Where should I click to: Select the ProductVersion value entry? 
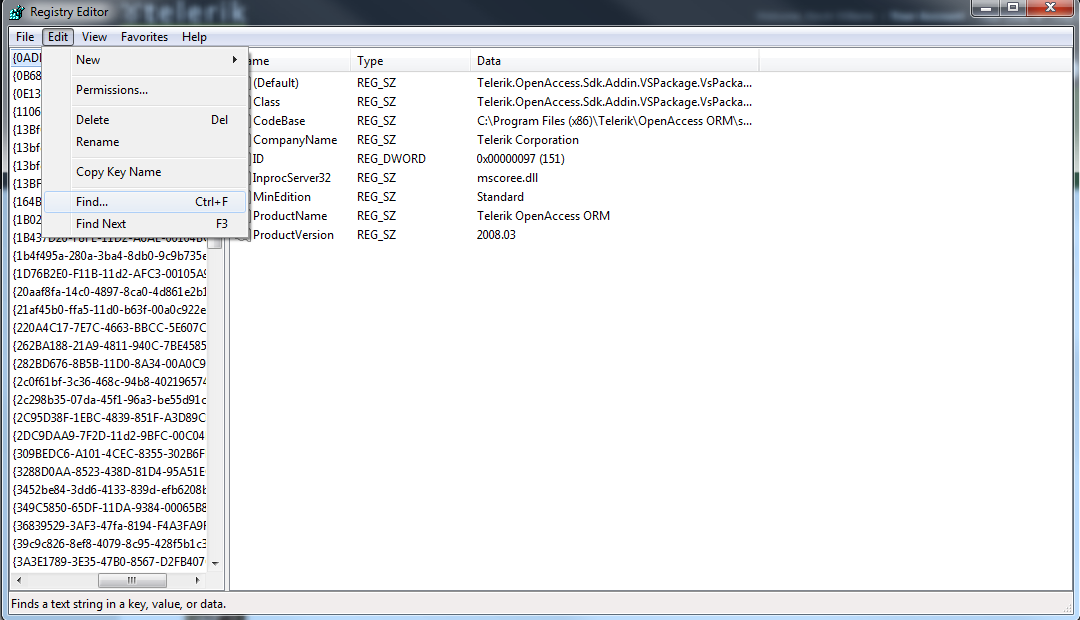[293, 235]
